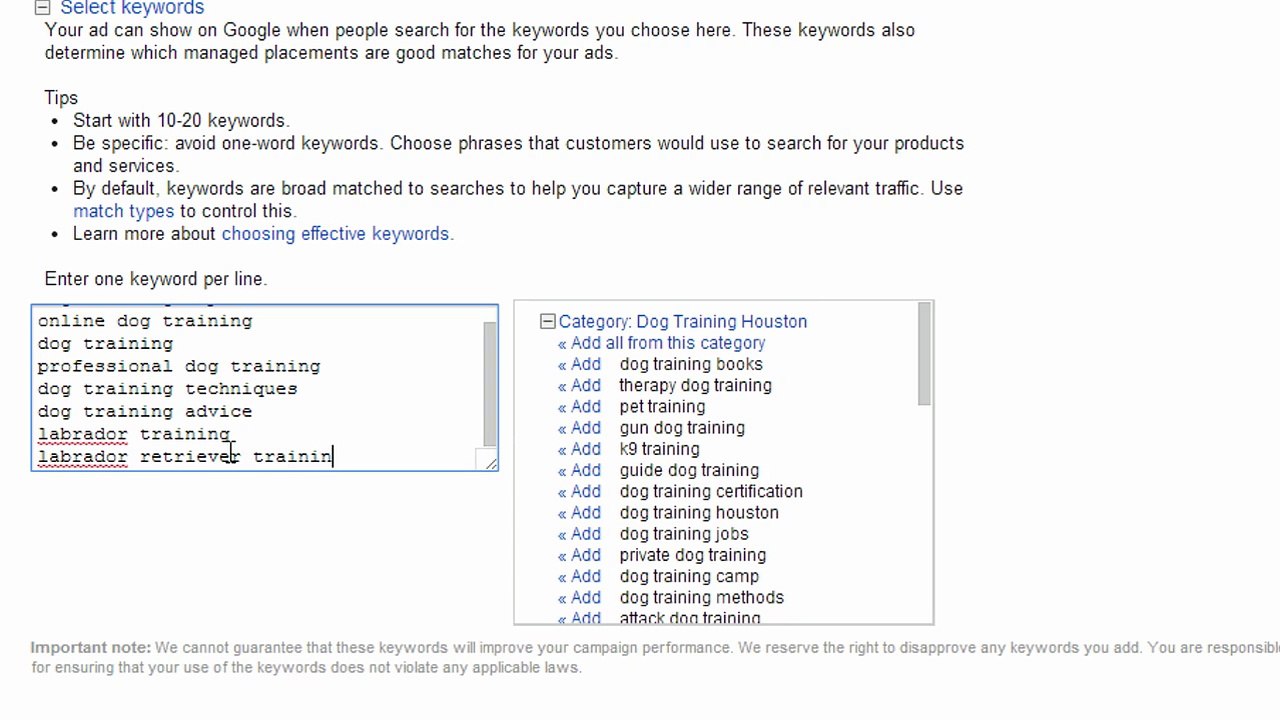The image size is (1280, 720).
Task: Open the match types link
Action: 123,211
